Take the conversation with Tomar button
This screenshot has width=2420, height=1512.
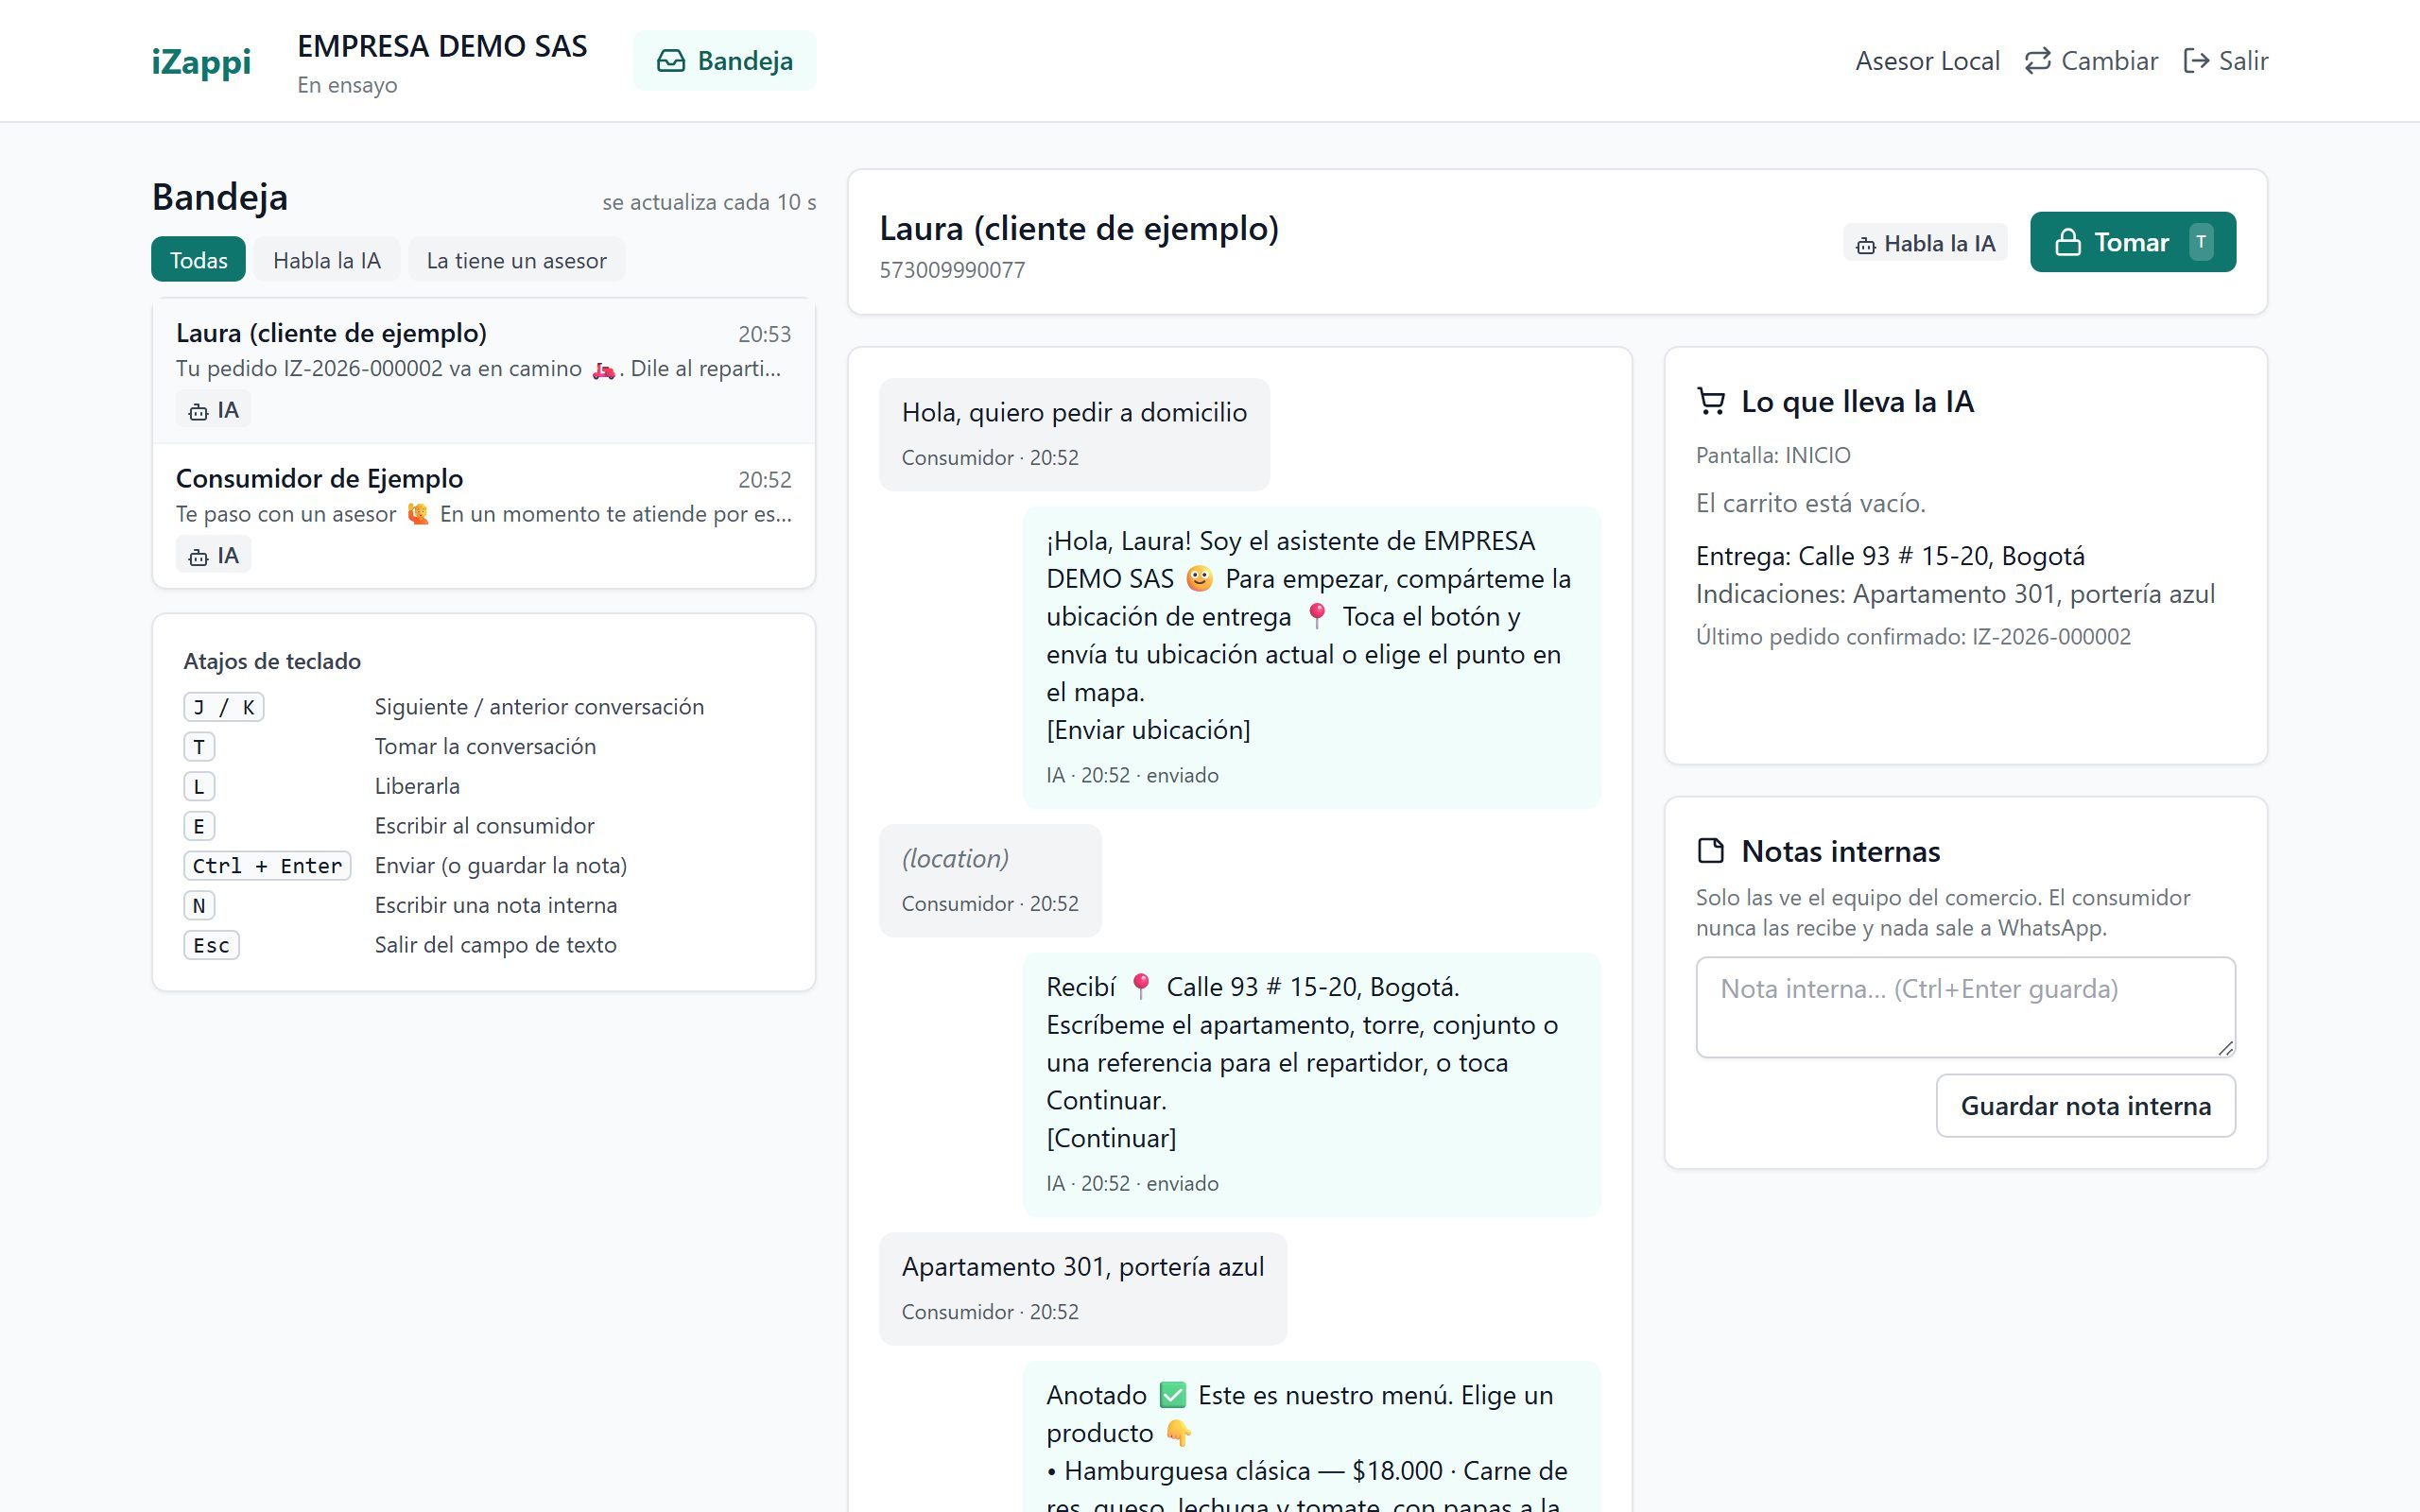tap(2132, 242)
